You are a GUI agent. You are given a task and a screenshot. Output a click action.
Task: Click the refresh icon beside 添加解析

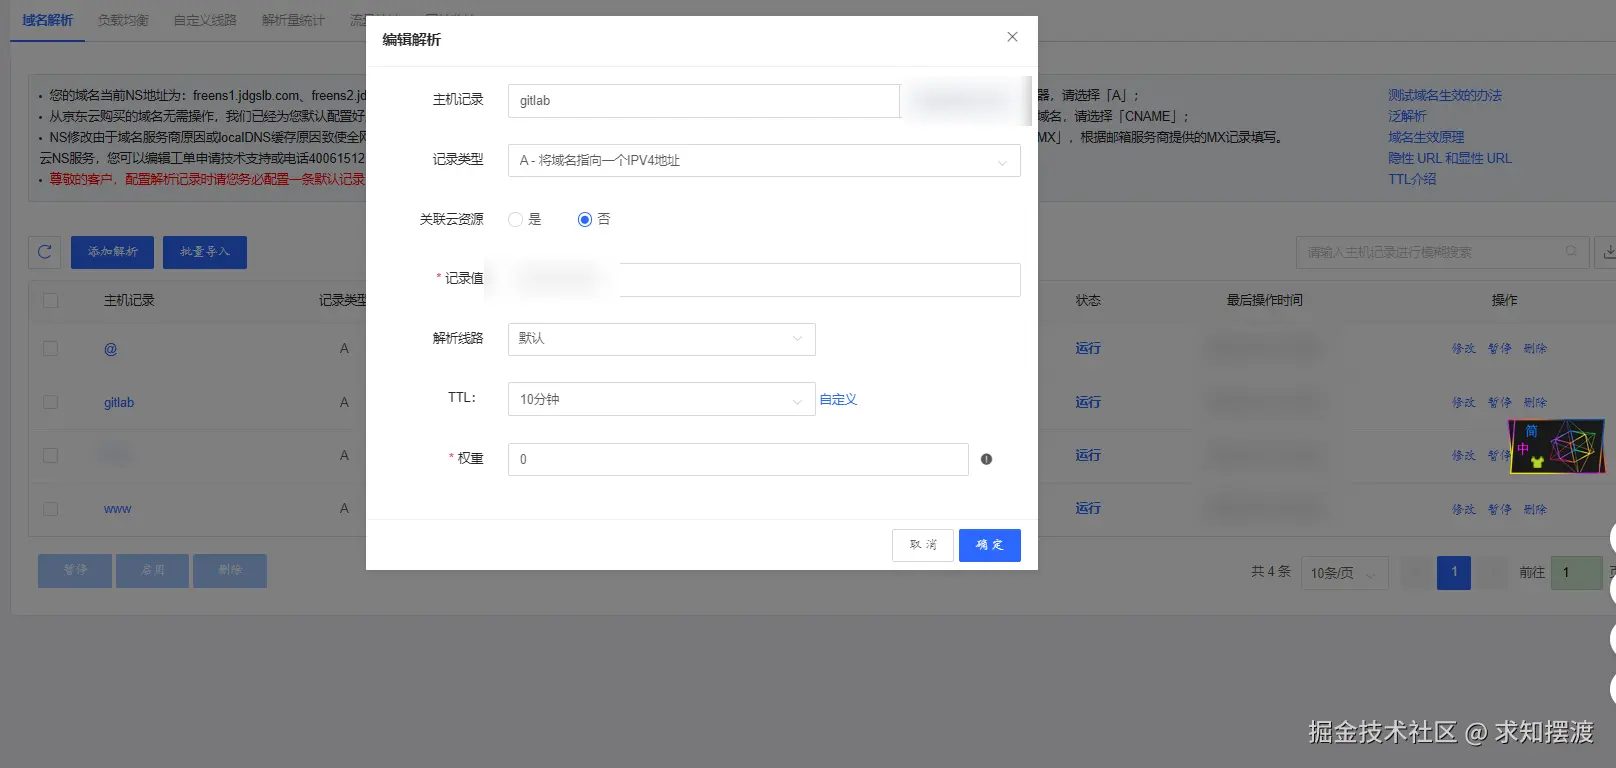[44, 252]
